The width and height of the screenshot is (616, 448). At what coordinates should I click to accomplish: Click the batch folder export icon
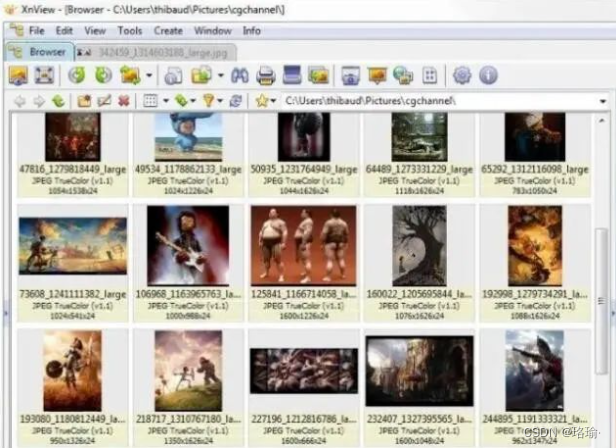(201, 75)
